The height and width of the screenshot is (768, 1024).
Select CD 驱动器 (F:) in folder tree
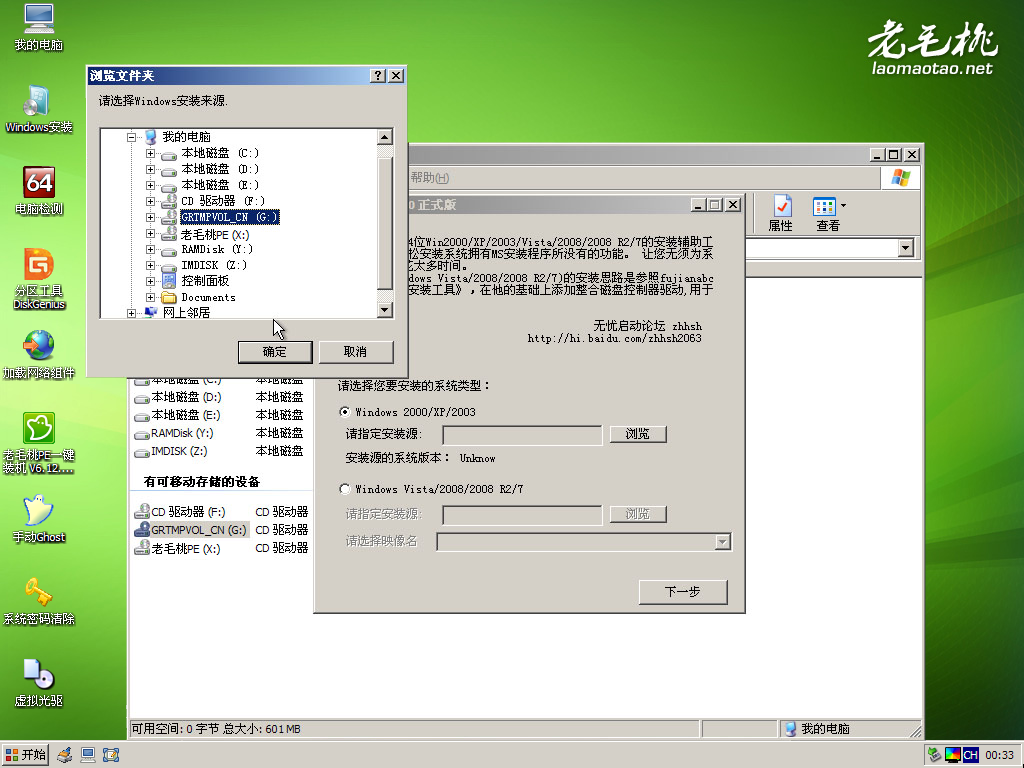(x=223, y=201)
